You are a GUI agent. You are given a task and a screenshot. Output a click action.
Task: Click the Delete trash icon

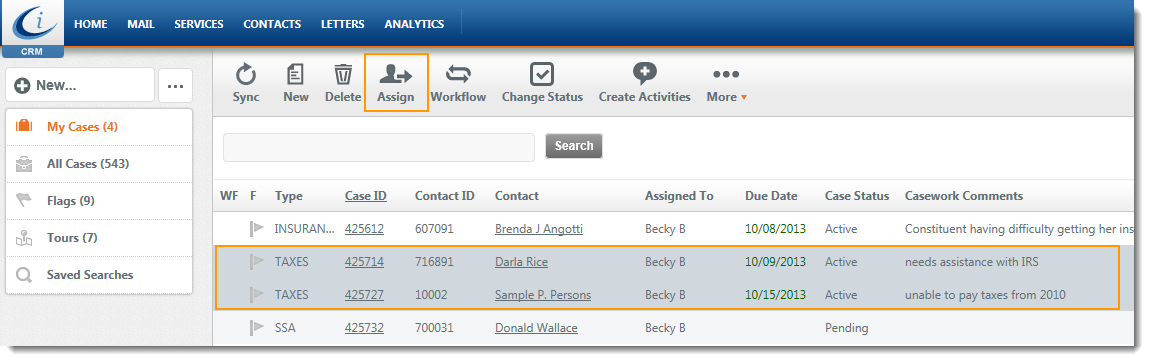click(343, 75)
